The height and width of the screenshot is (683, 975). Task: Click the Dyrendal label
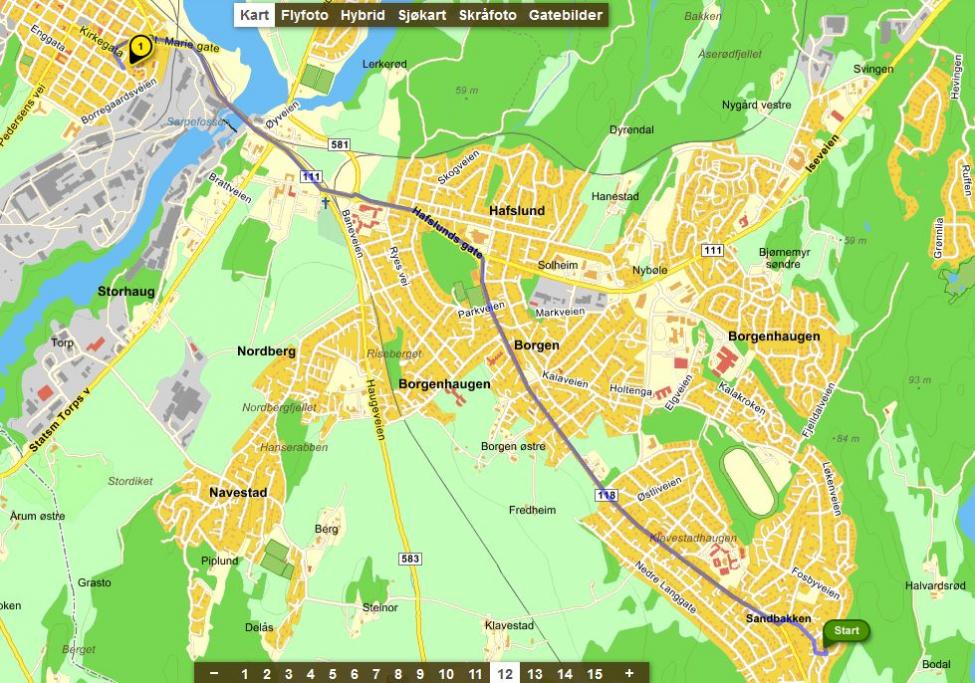631,129
